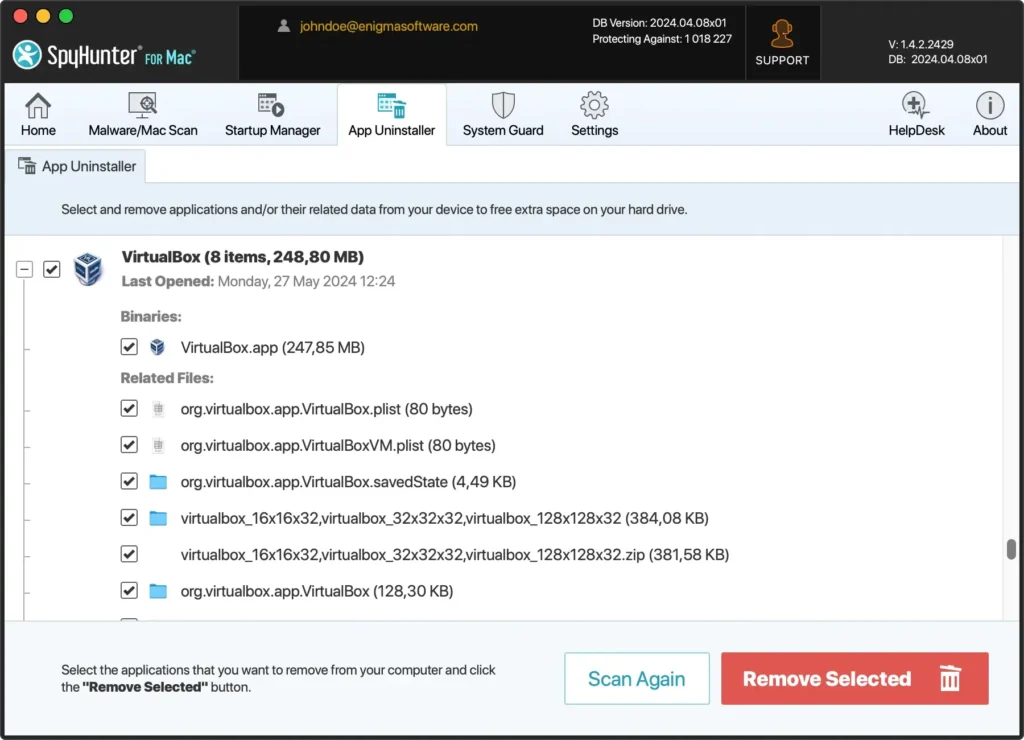Click the Protecting Against 1 018 227 text

(x=662, y=39)
